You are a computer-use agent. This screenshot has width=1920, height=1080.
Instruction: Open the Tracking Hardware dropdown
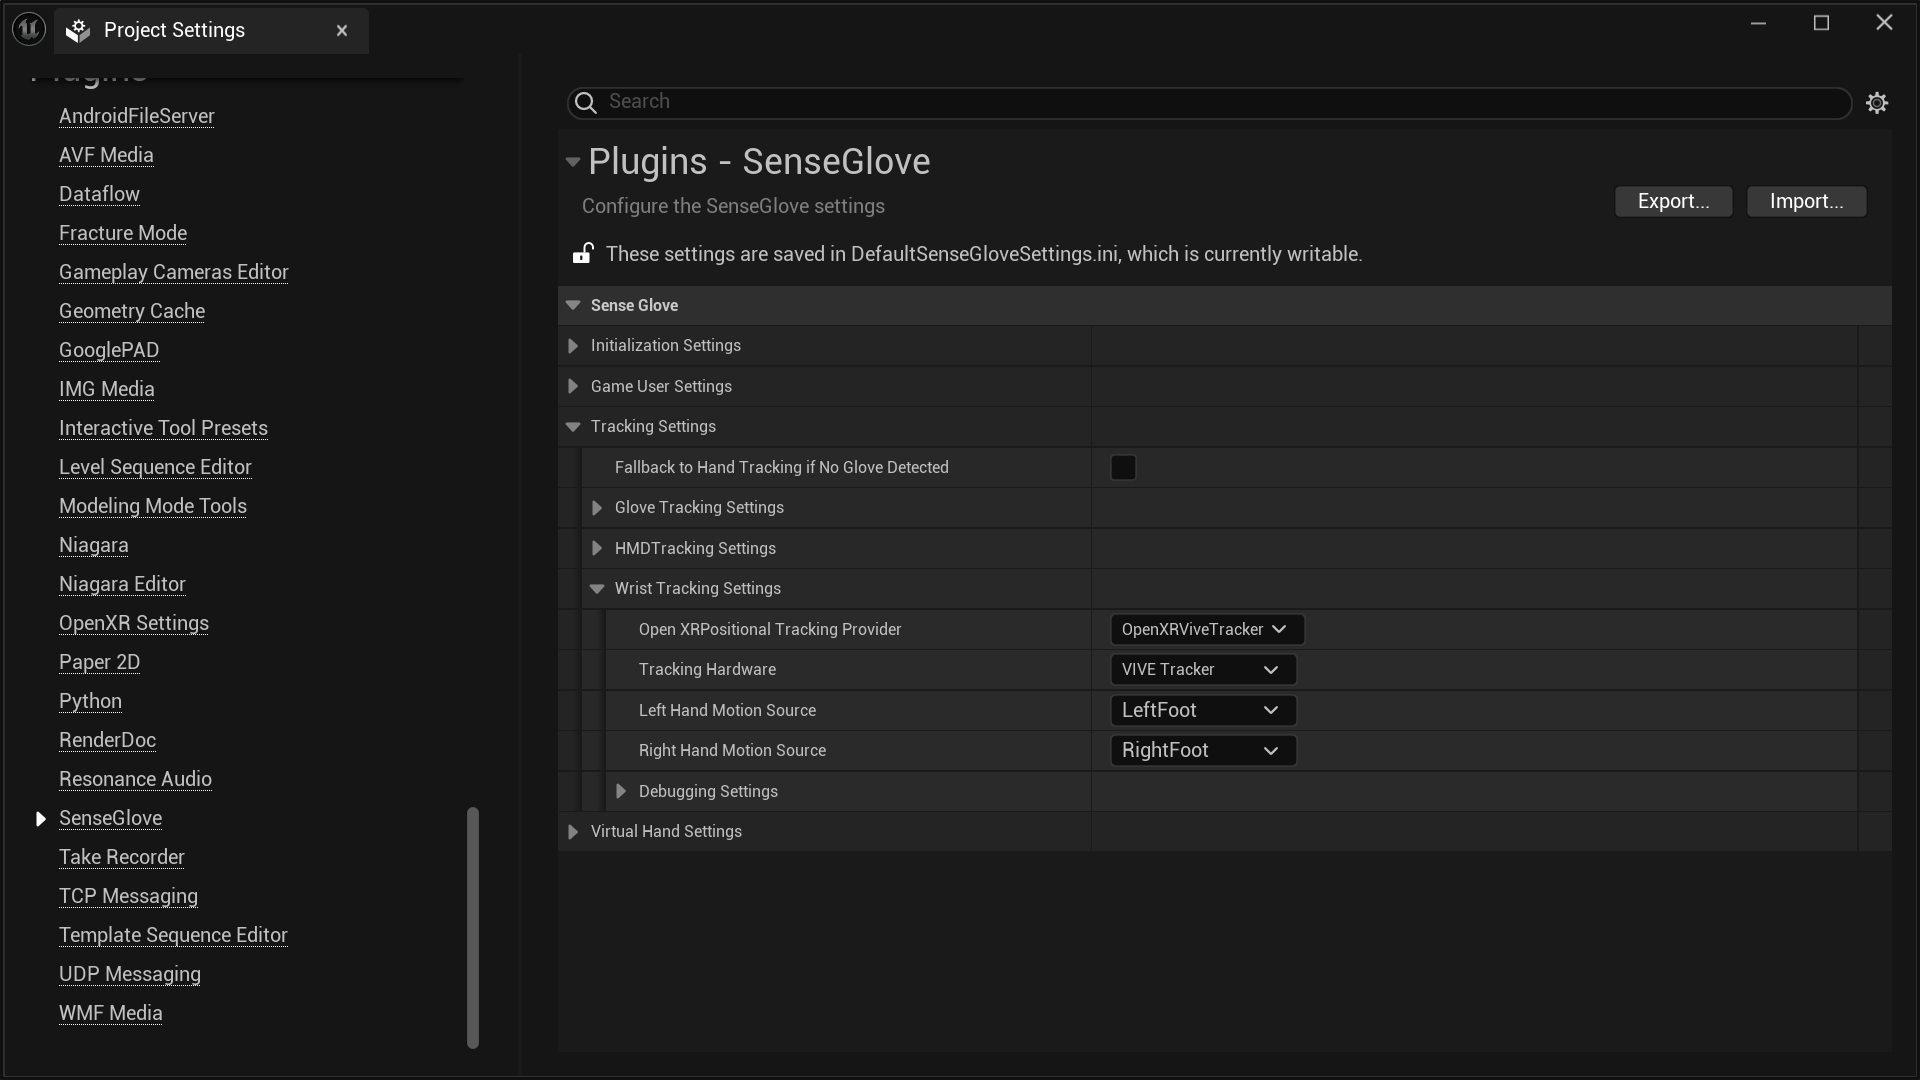click(1202, 669)
